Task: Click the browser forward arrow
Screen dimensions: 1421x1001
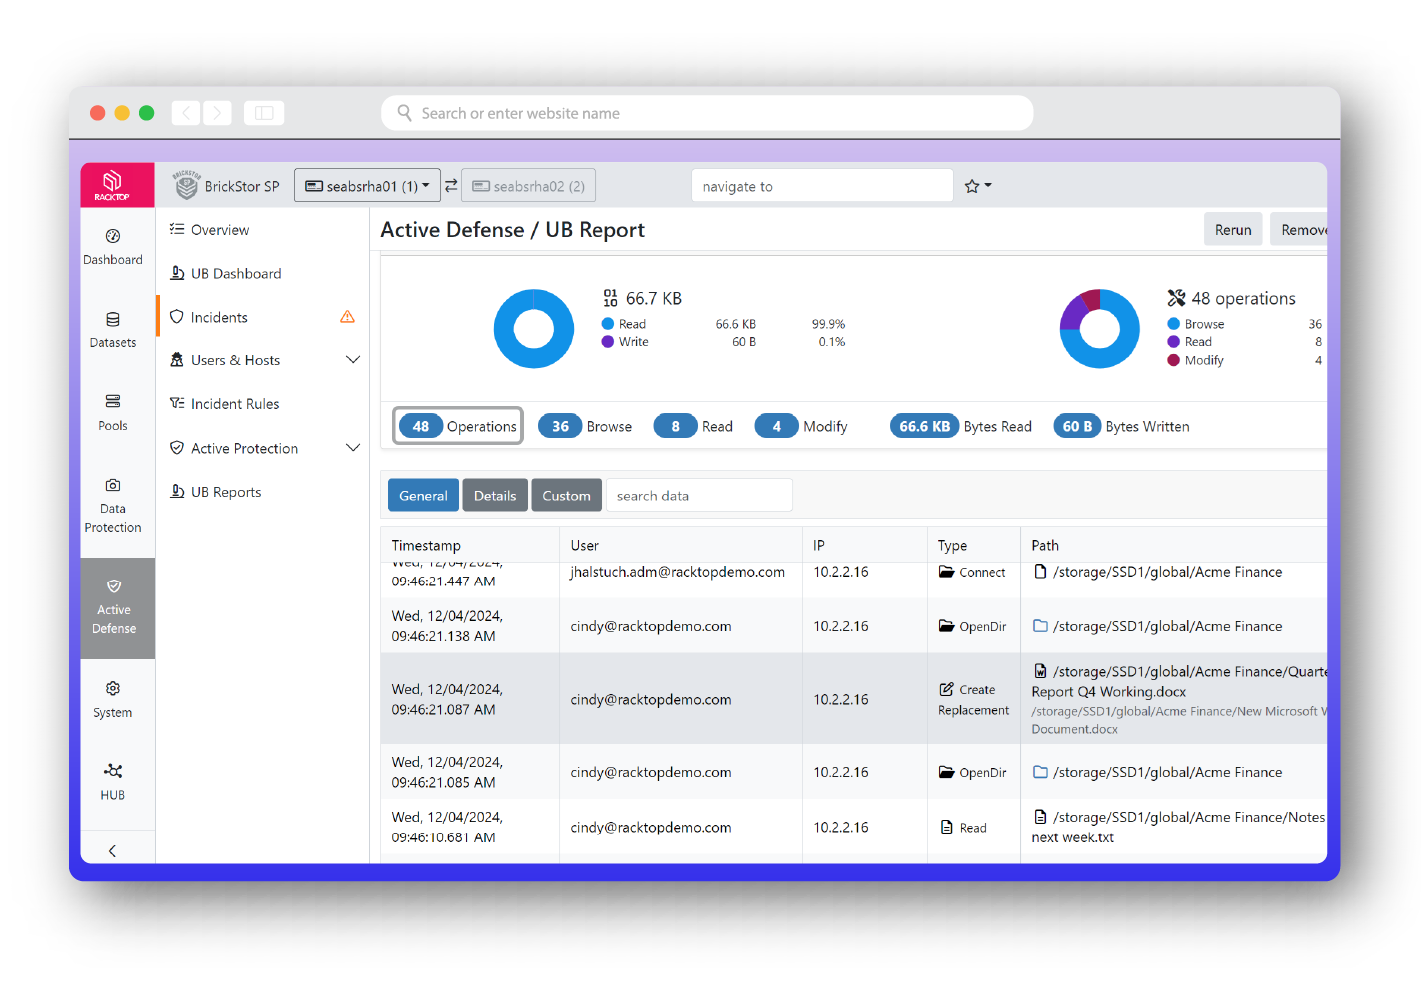Action: click(217, 113)
